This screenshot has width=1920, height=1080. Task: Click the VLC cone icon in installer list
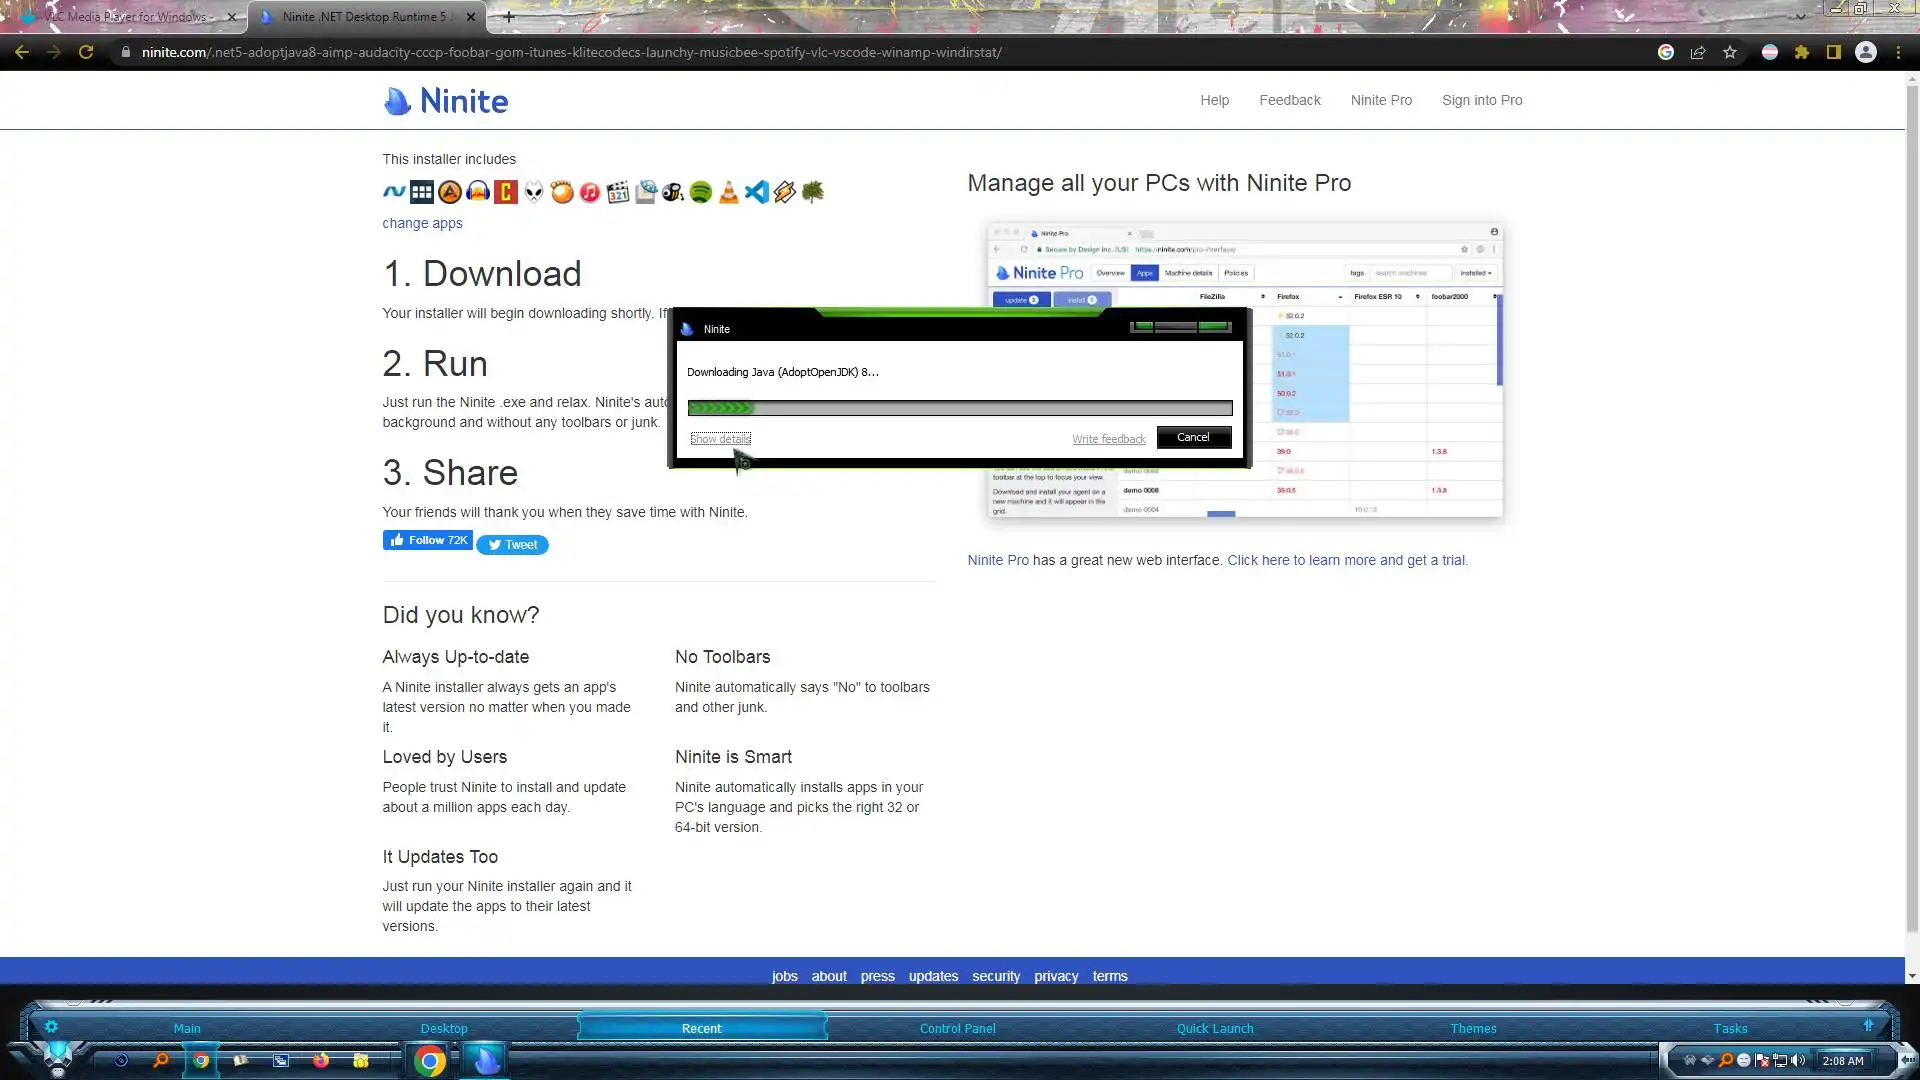click(729, 192)
